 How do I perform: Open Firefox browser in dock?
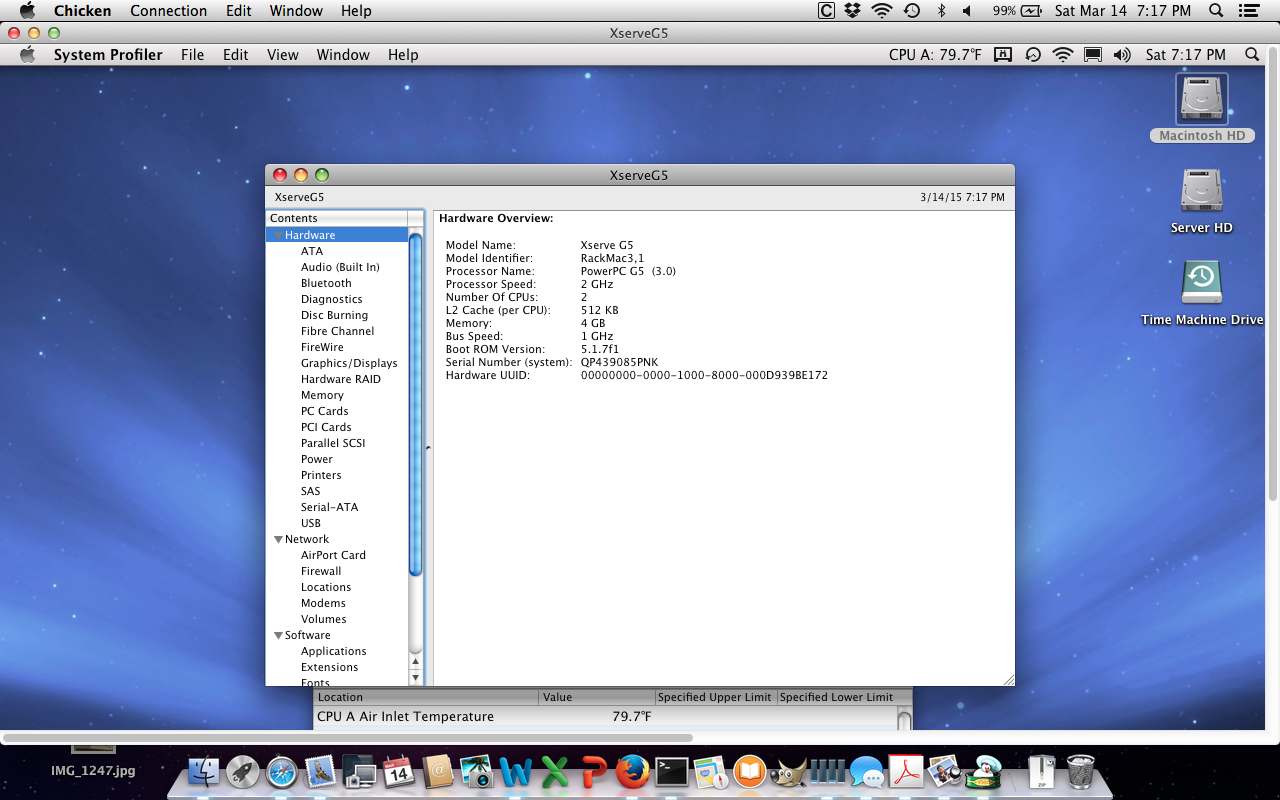click(632, 771)
